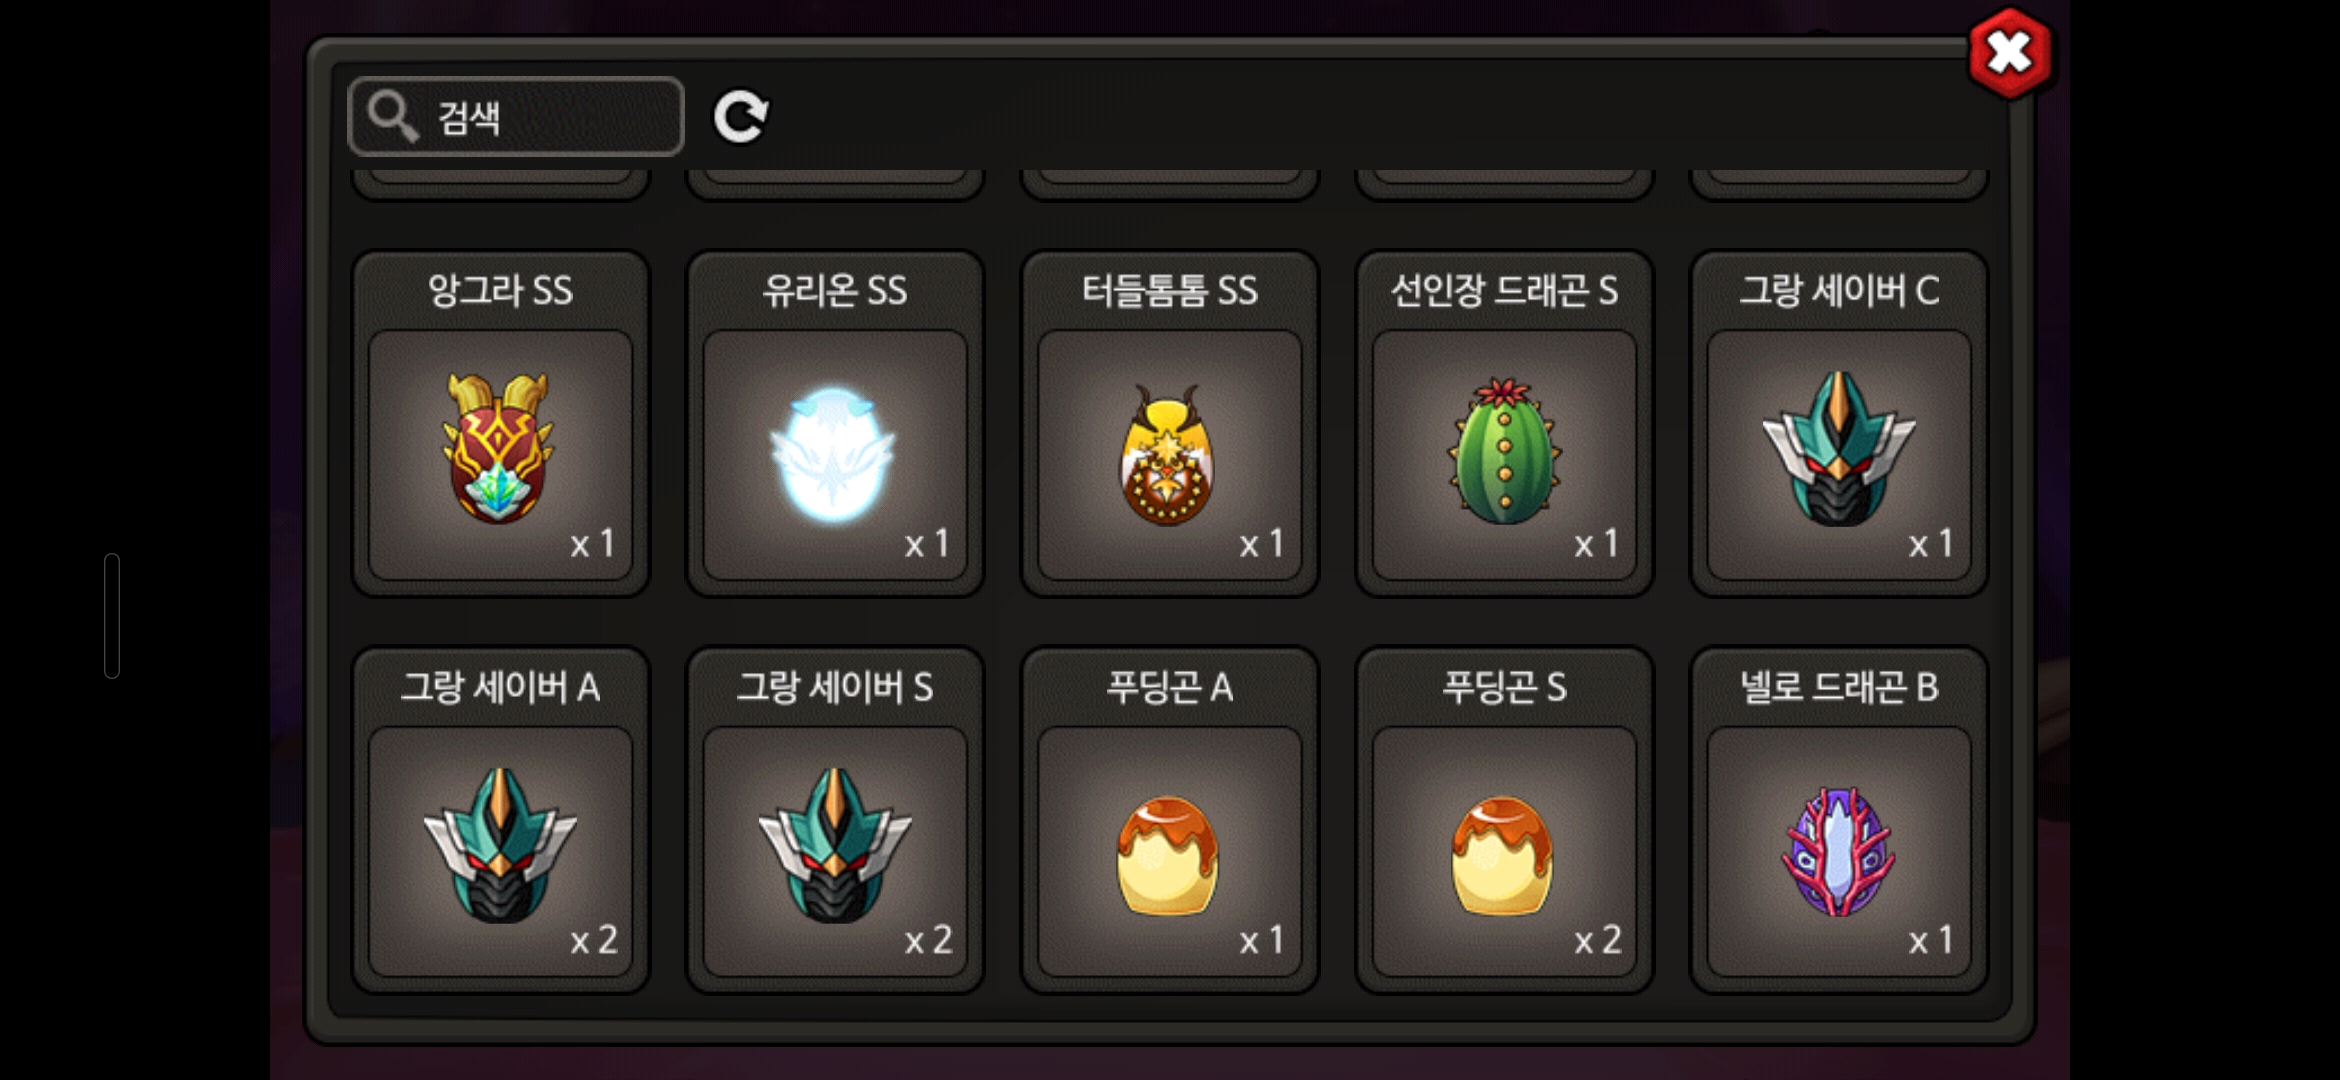
Task: Choose the 그랑 세이버 S egg
Action: pyautogui.click(x=835, y=820)
